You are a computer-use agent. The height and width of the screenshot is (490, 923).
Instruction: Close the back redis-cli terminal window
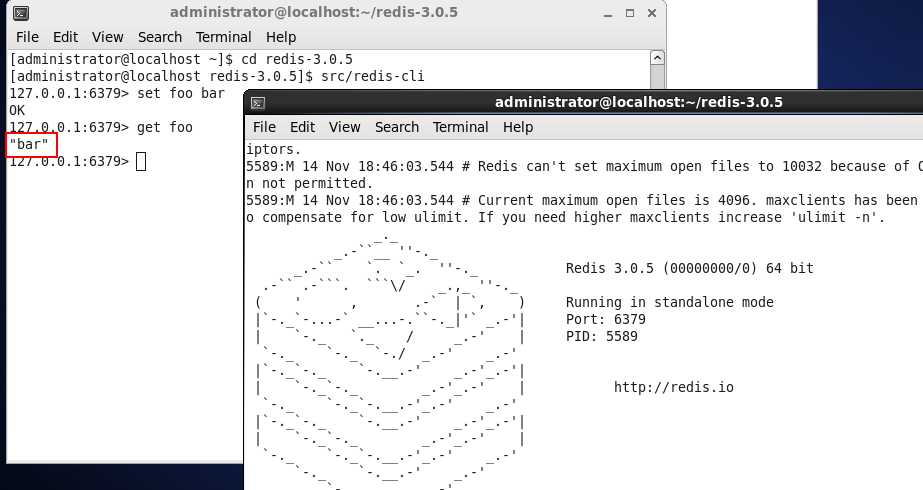click(x=652, y=13)
